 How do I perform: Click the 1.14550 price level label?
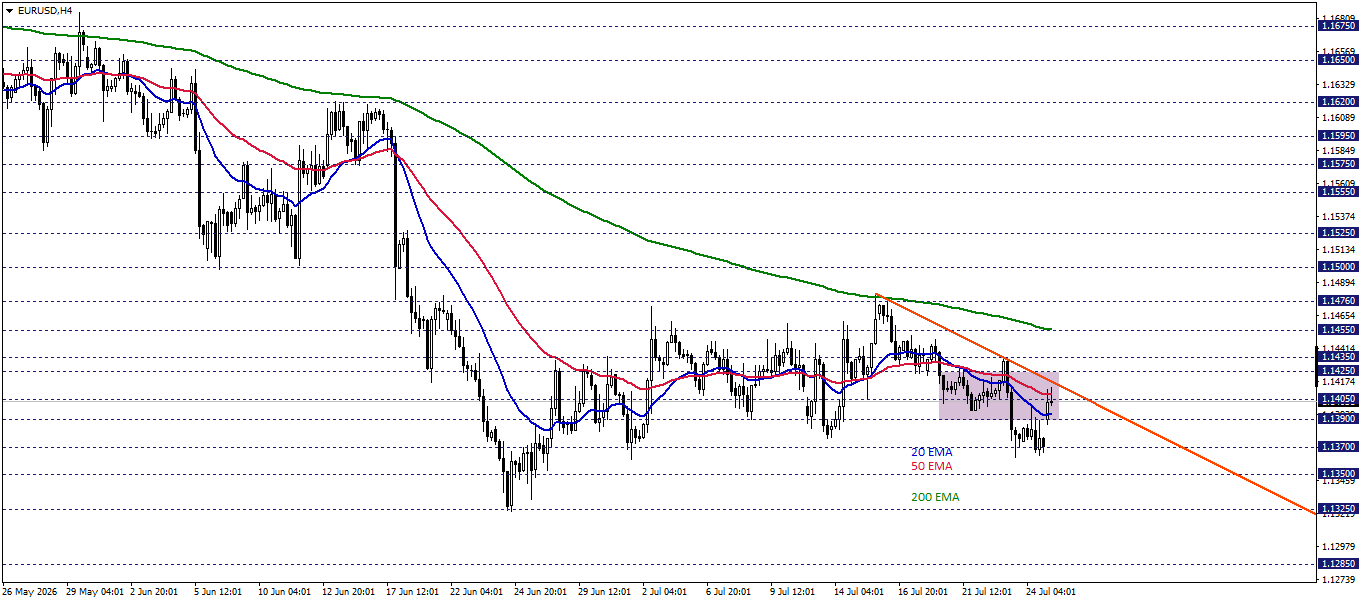1339,329
